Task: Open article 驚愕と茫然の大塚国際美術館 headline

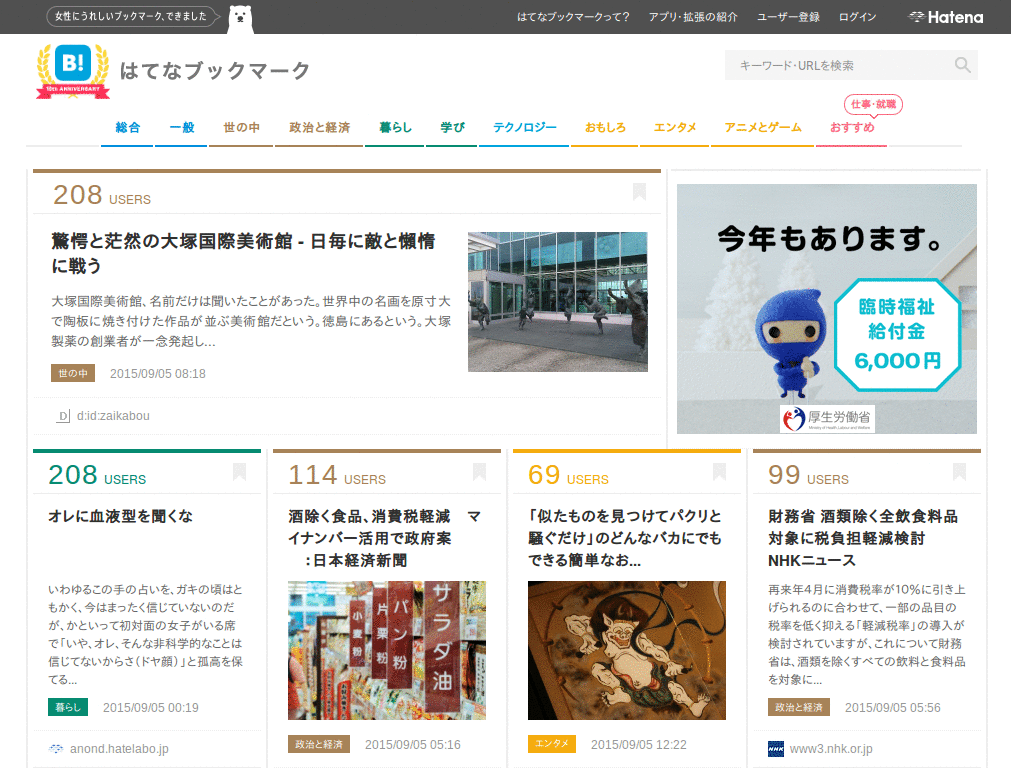Action: [243, 253]
